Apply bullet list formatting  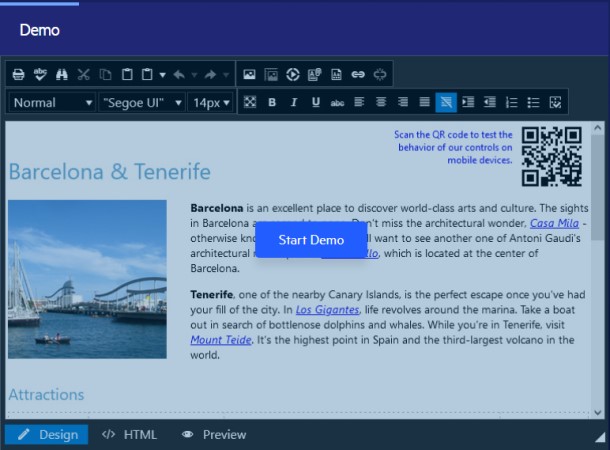(x=534, y=102)
